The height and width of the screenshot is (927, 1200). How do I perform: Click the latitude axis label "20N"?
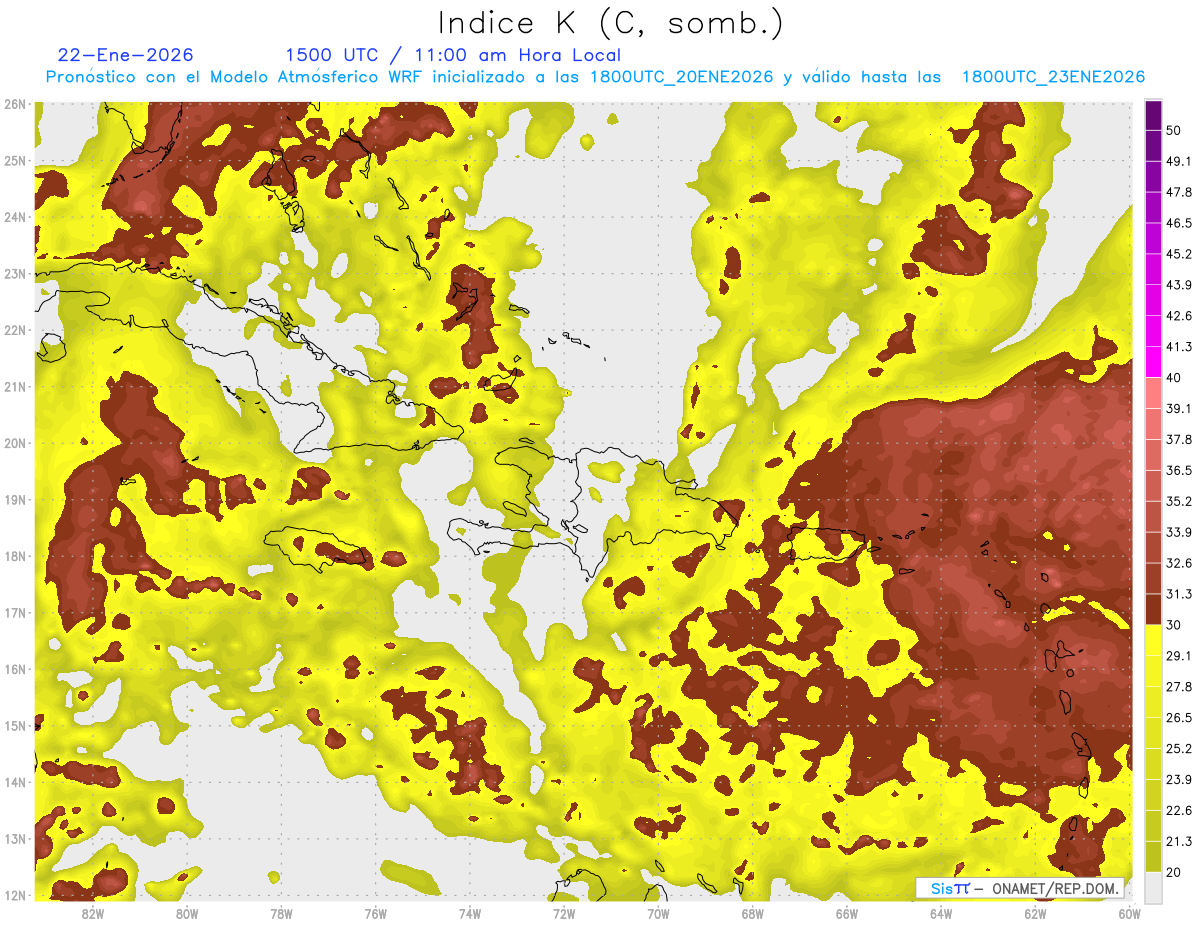click(x=15, y=443)
